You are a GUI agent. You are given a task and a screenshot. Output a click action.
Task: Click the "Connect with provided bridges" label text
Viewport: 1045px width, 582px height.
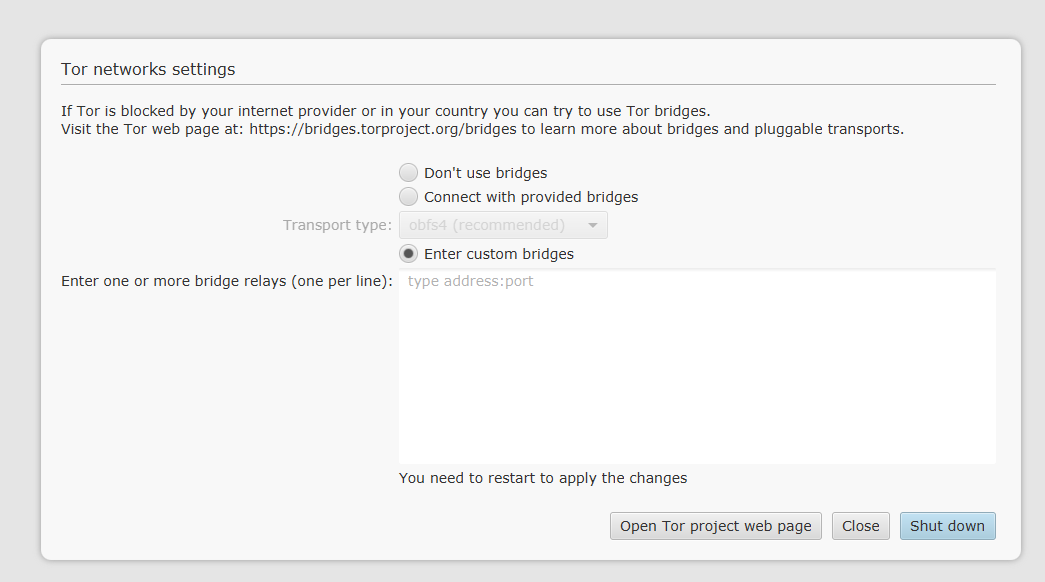[x=530, y=197]
